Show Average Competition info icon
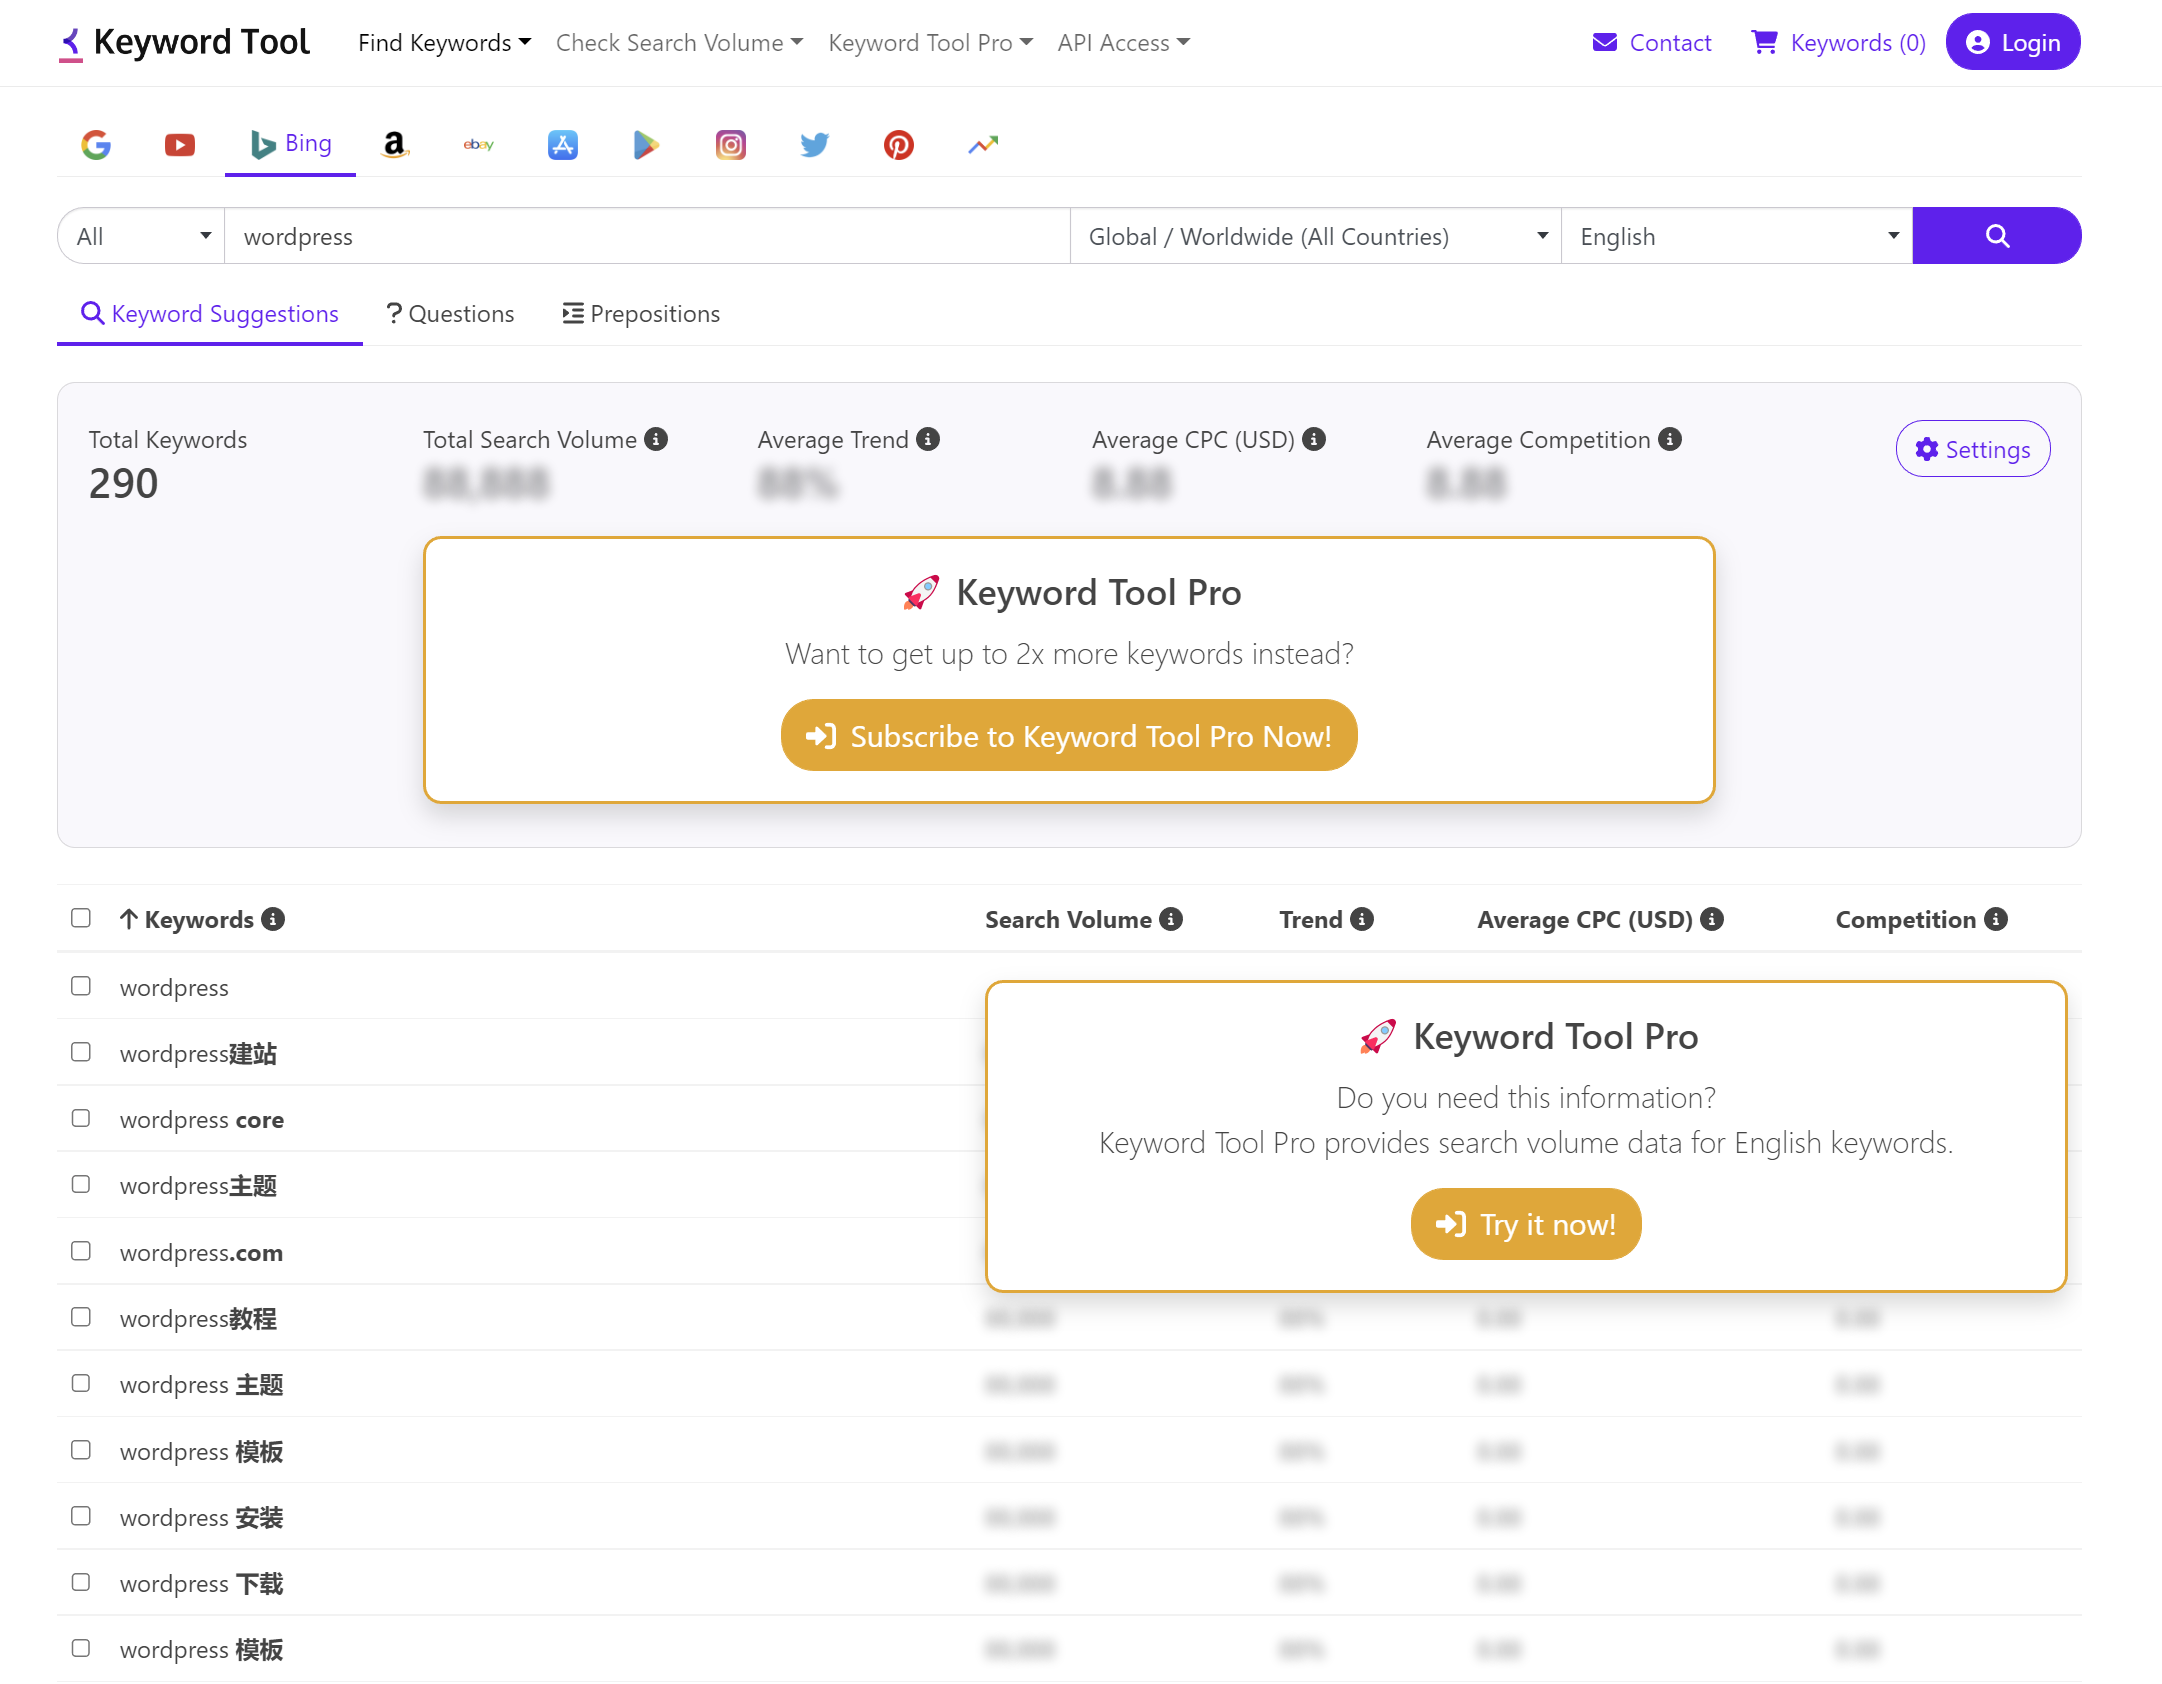 (1670, 439)
